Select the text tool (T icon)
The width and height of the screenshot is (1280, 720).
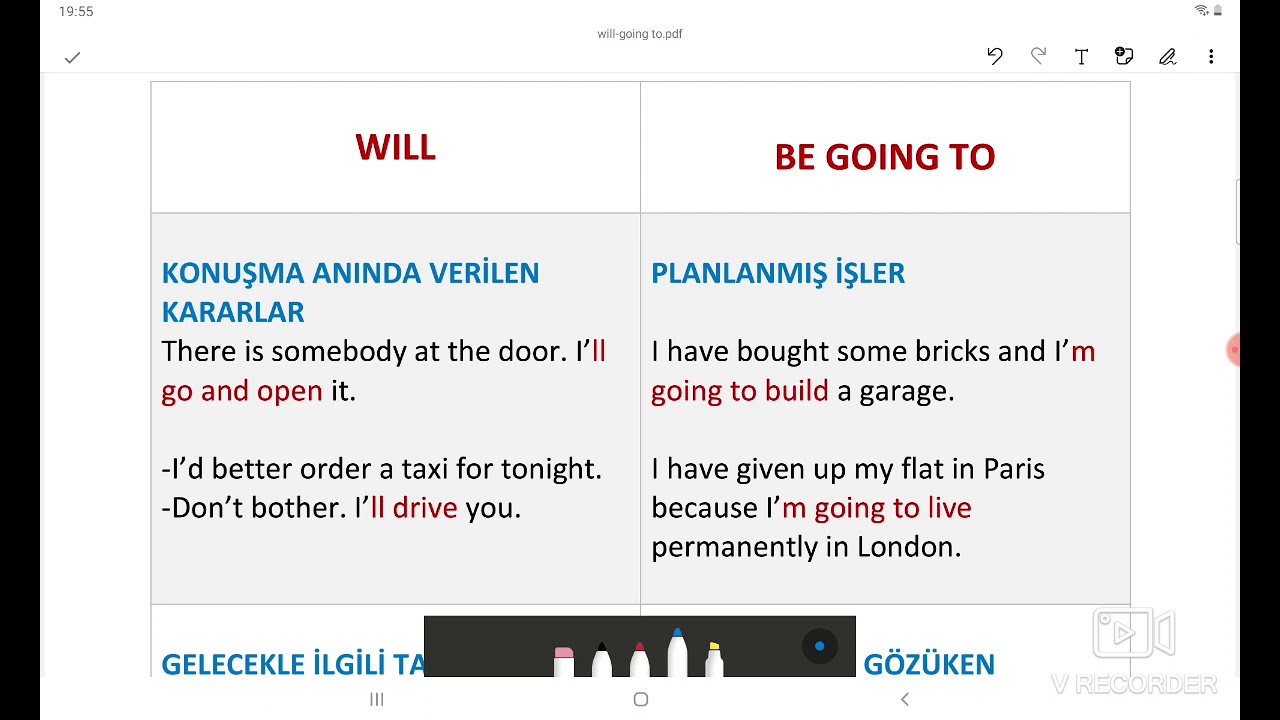click(x=1081, y=57)
